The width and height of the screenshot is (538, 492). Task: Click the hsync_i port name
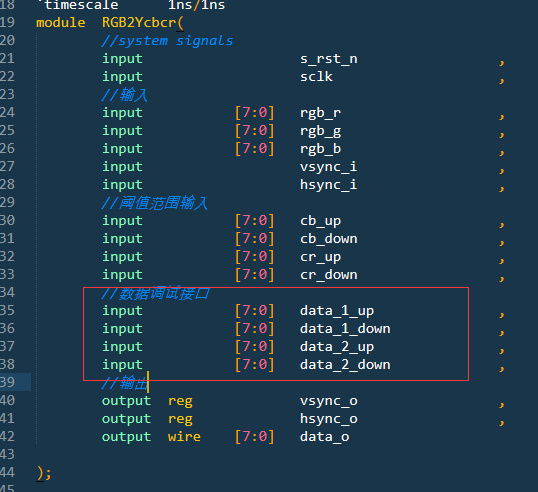pyautogui.click(x=329, y=185)
